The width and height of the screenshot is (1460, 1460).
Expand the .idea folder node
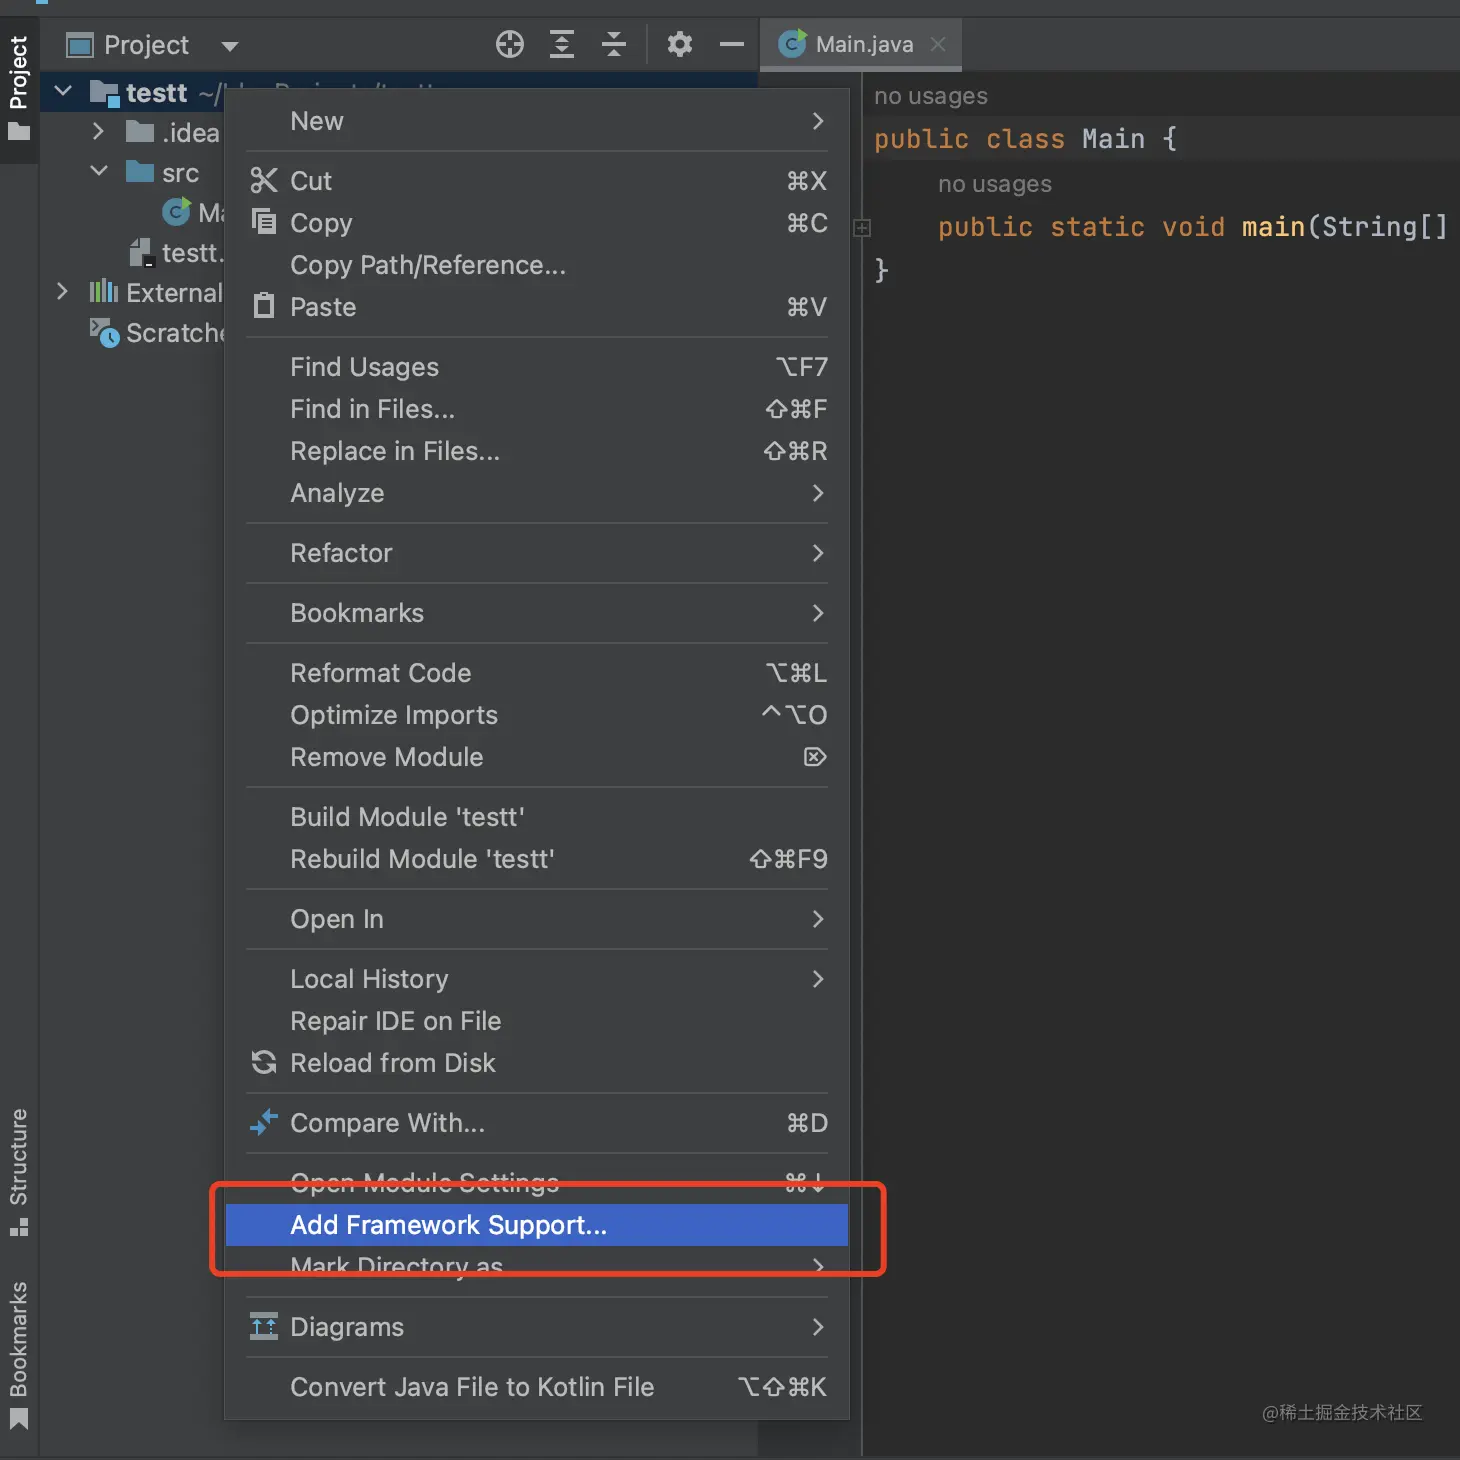point(97,131)
